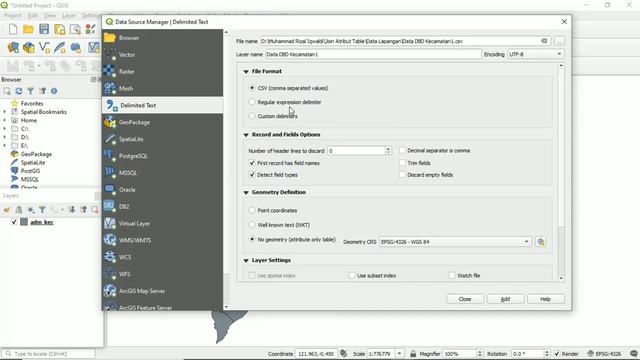The height and width of the screenshot is (360, 640).
Task: Open the Scale dropdown in status bar
Action: coord(399,353)
